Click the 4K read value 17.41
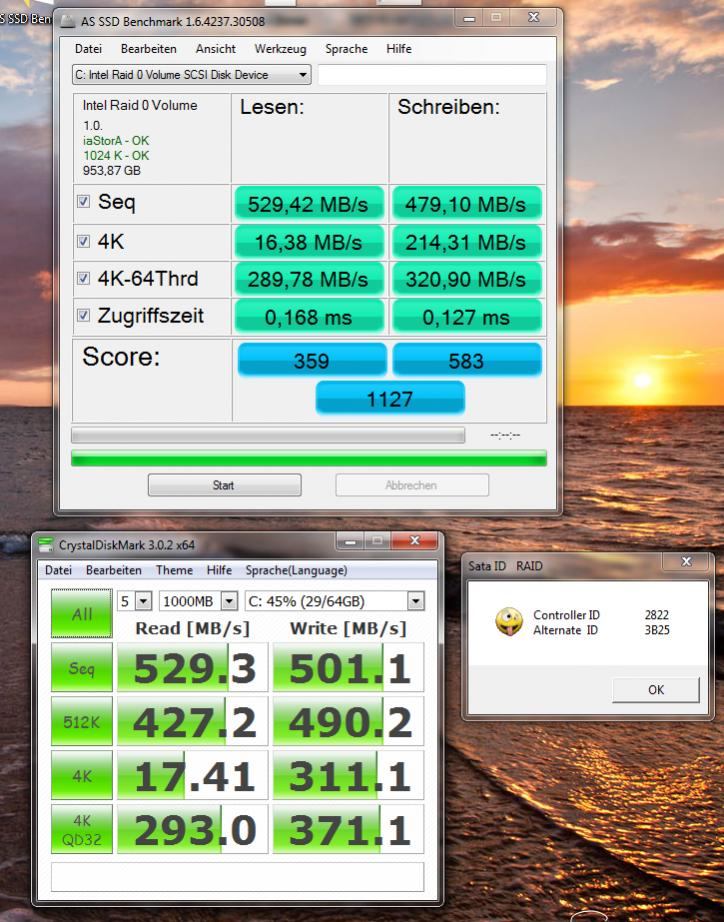724x922 pixels. [x=192, y=776]
